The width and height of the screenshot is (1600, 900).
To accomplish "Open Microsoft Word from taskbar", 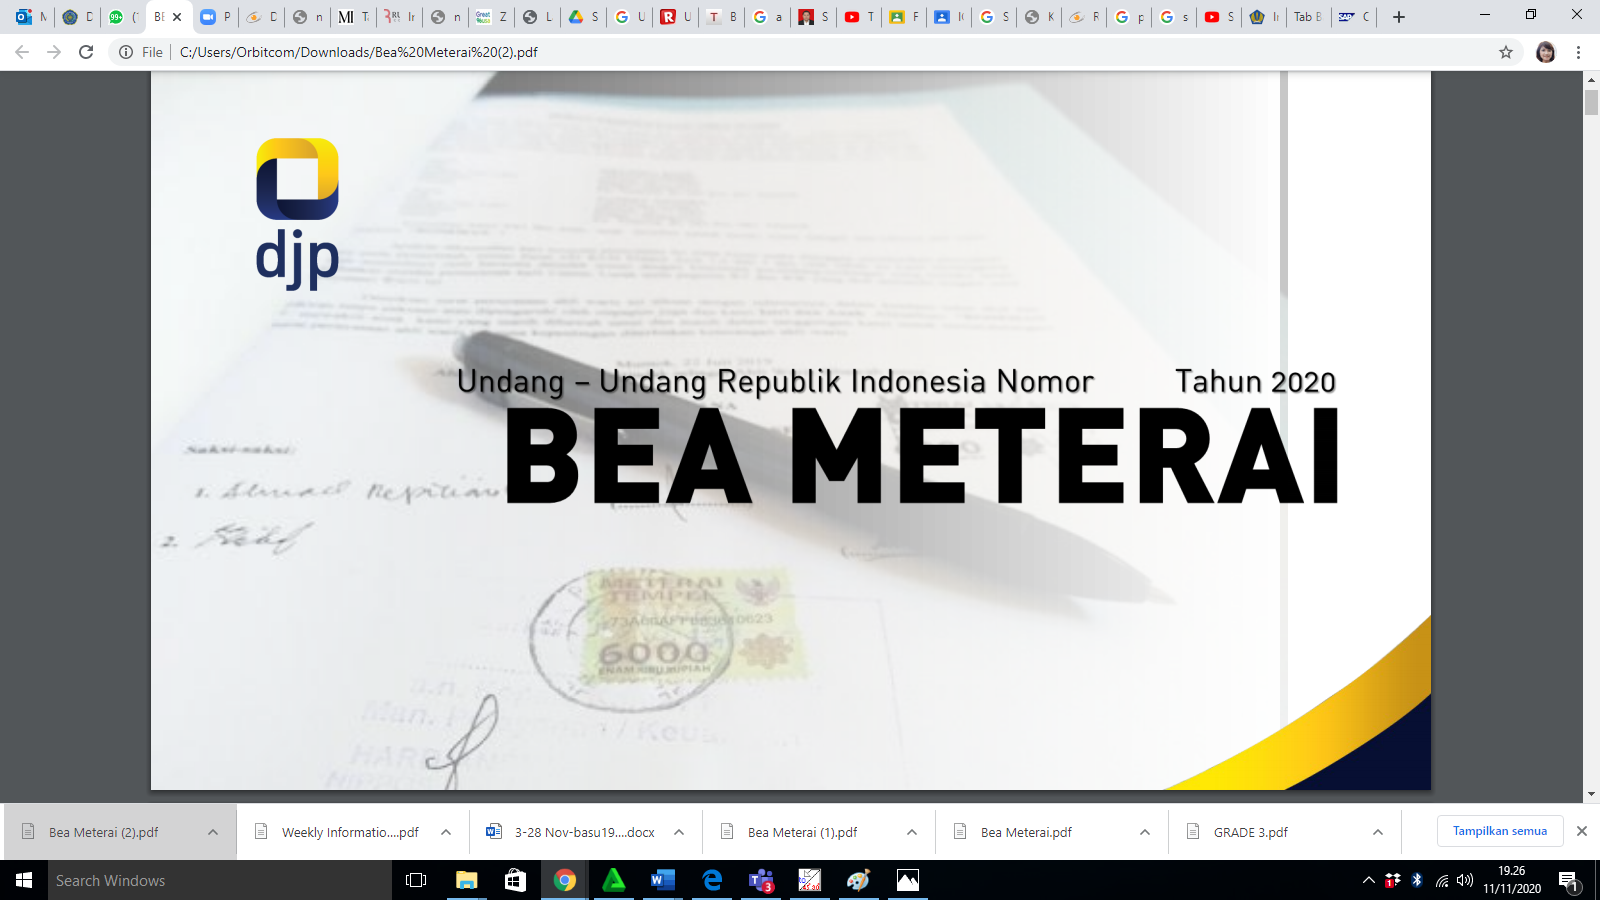I will (x=662, y=880).
